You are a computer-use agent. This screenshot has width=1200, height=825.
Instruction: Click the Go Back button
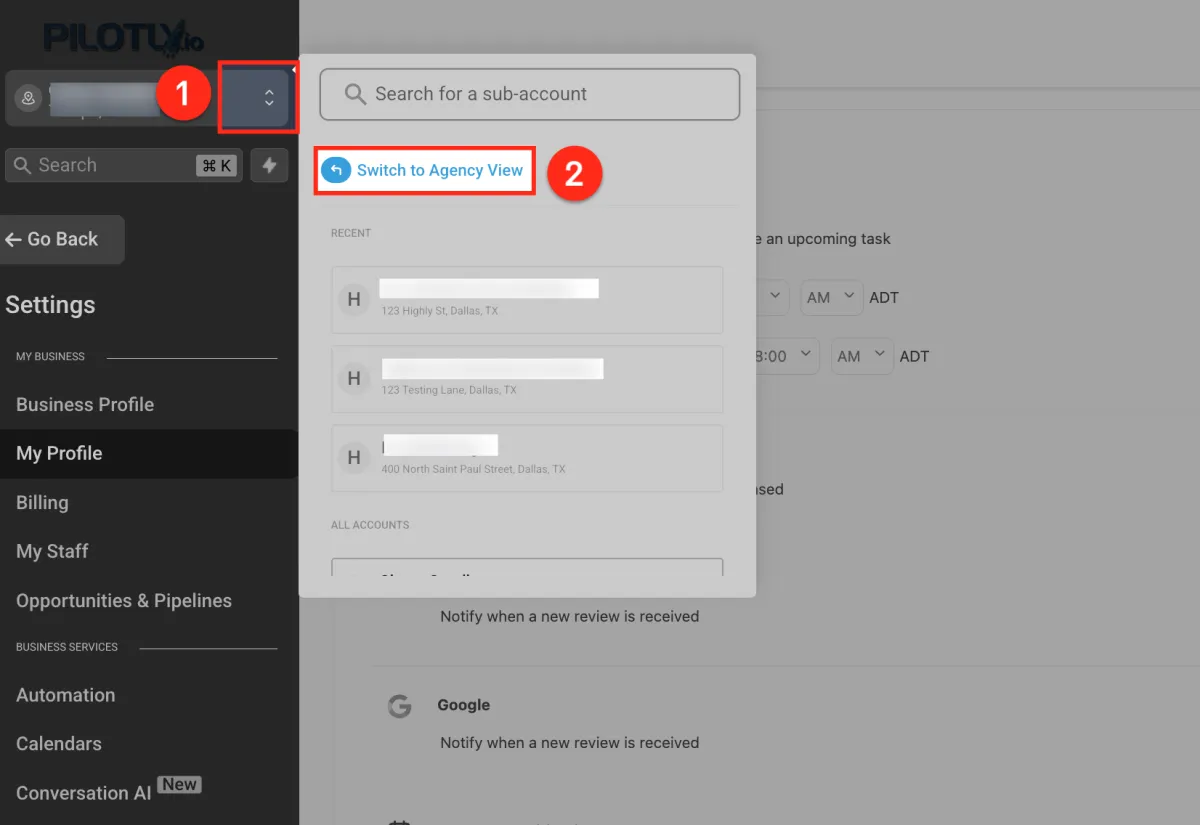[x=63, y=239]
